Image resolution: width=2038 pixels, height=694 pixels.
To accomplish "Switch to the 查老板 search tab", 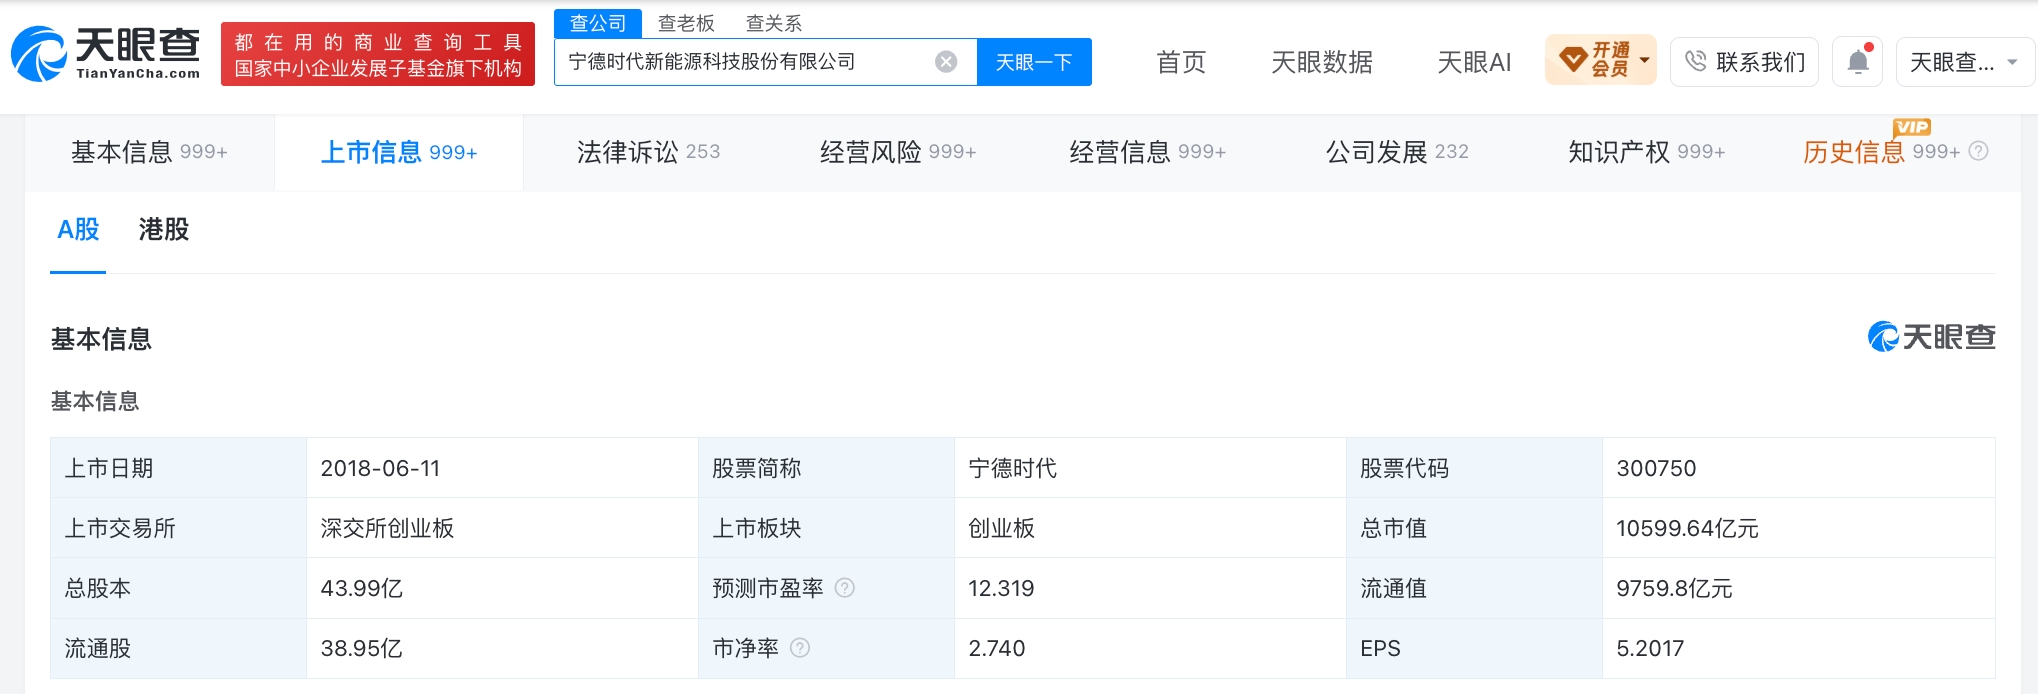I will coord(686,23).
